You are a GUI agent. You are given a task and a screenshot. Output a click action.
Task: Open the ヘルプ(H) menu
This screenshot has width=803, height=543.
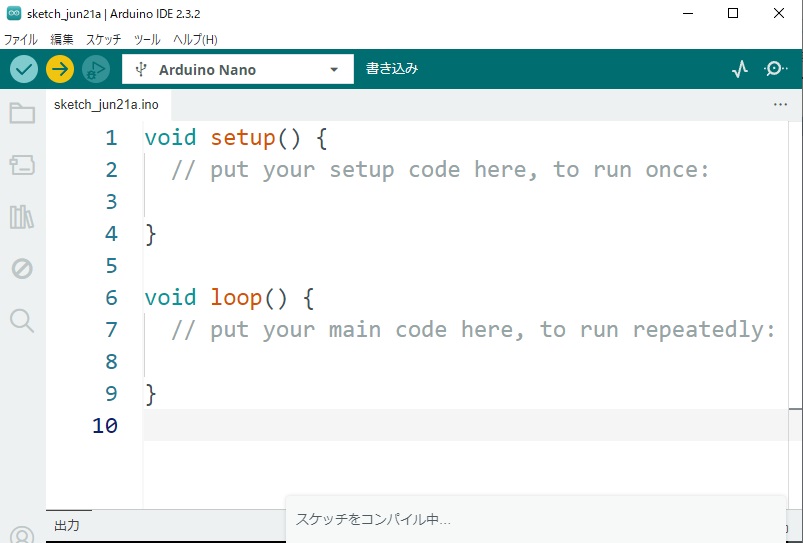[x=195, y=39]
